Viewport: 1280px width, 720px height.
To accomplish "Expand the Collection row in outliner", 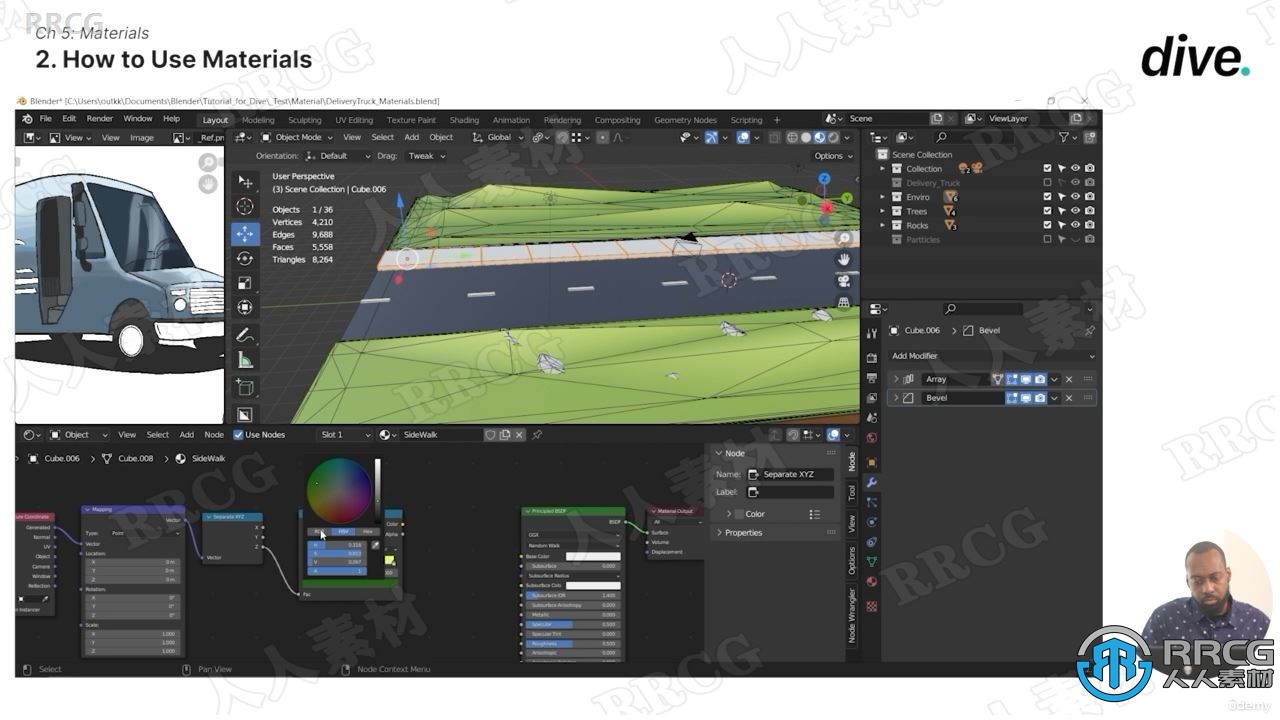I will 883,169.
